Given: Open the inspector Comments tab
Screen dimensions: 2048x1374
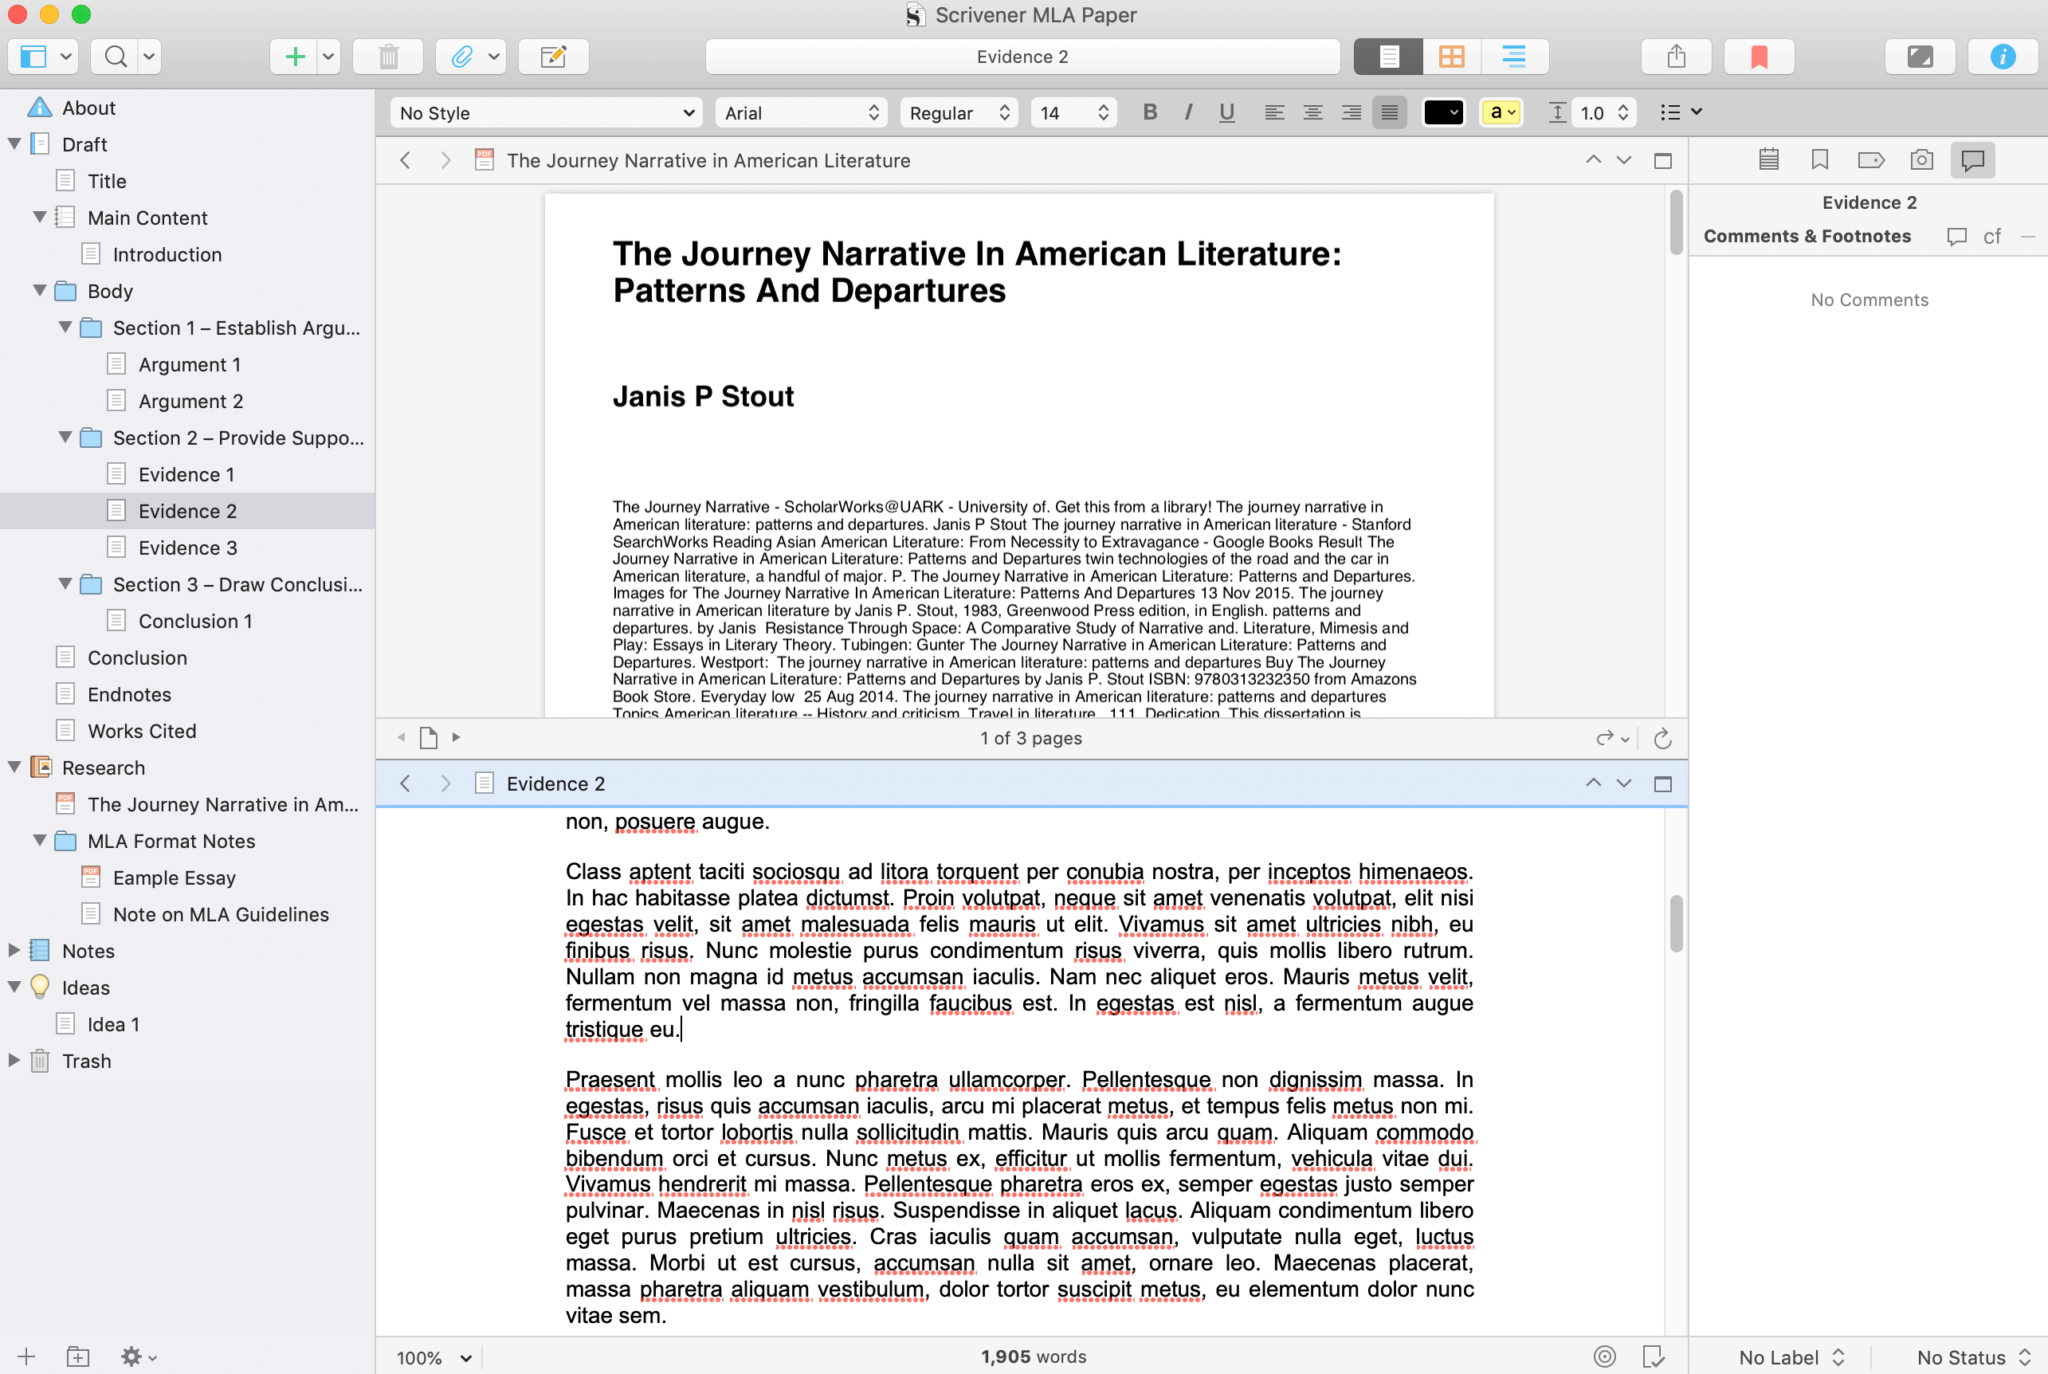Looking at the screenshot, I should coord(1972,159).
